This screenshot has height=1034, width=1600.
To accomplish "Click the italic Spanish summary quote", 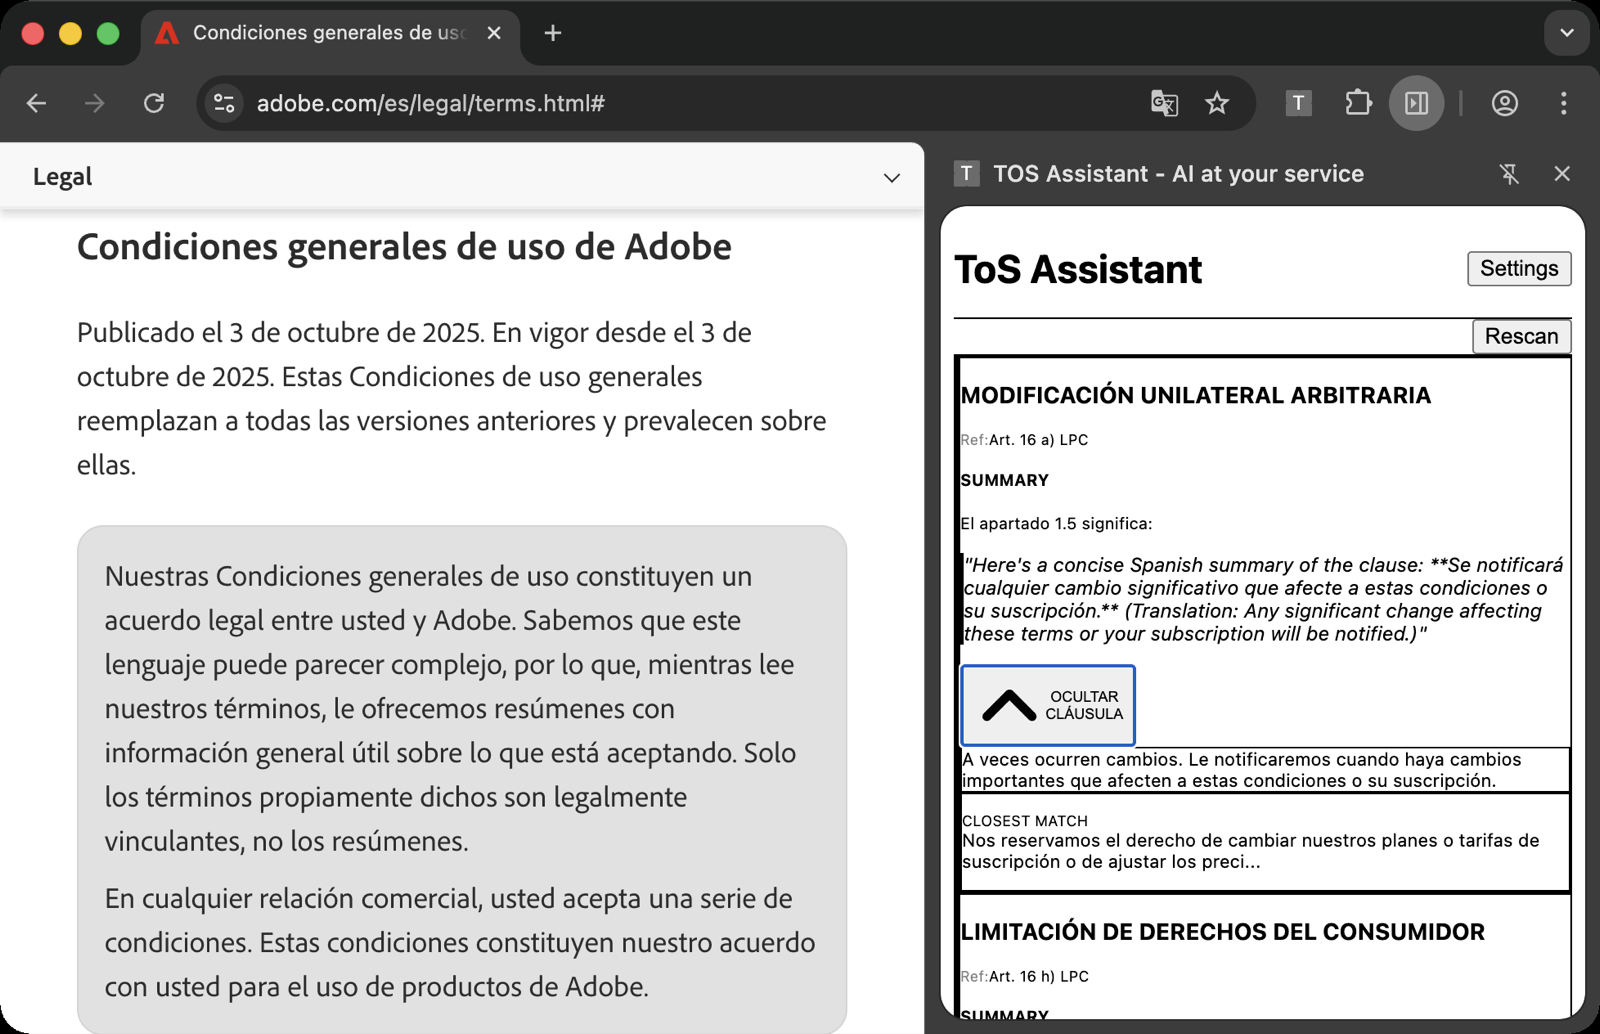I will [x=1264, y=599].
